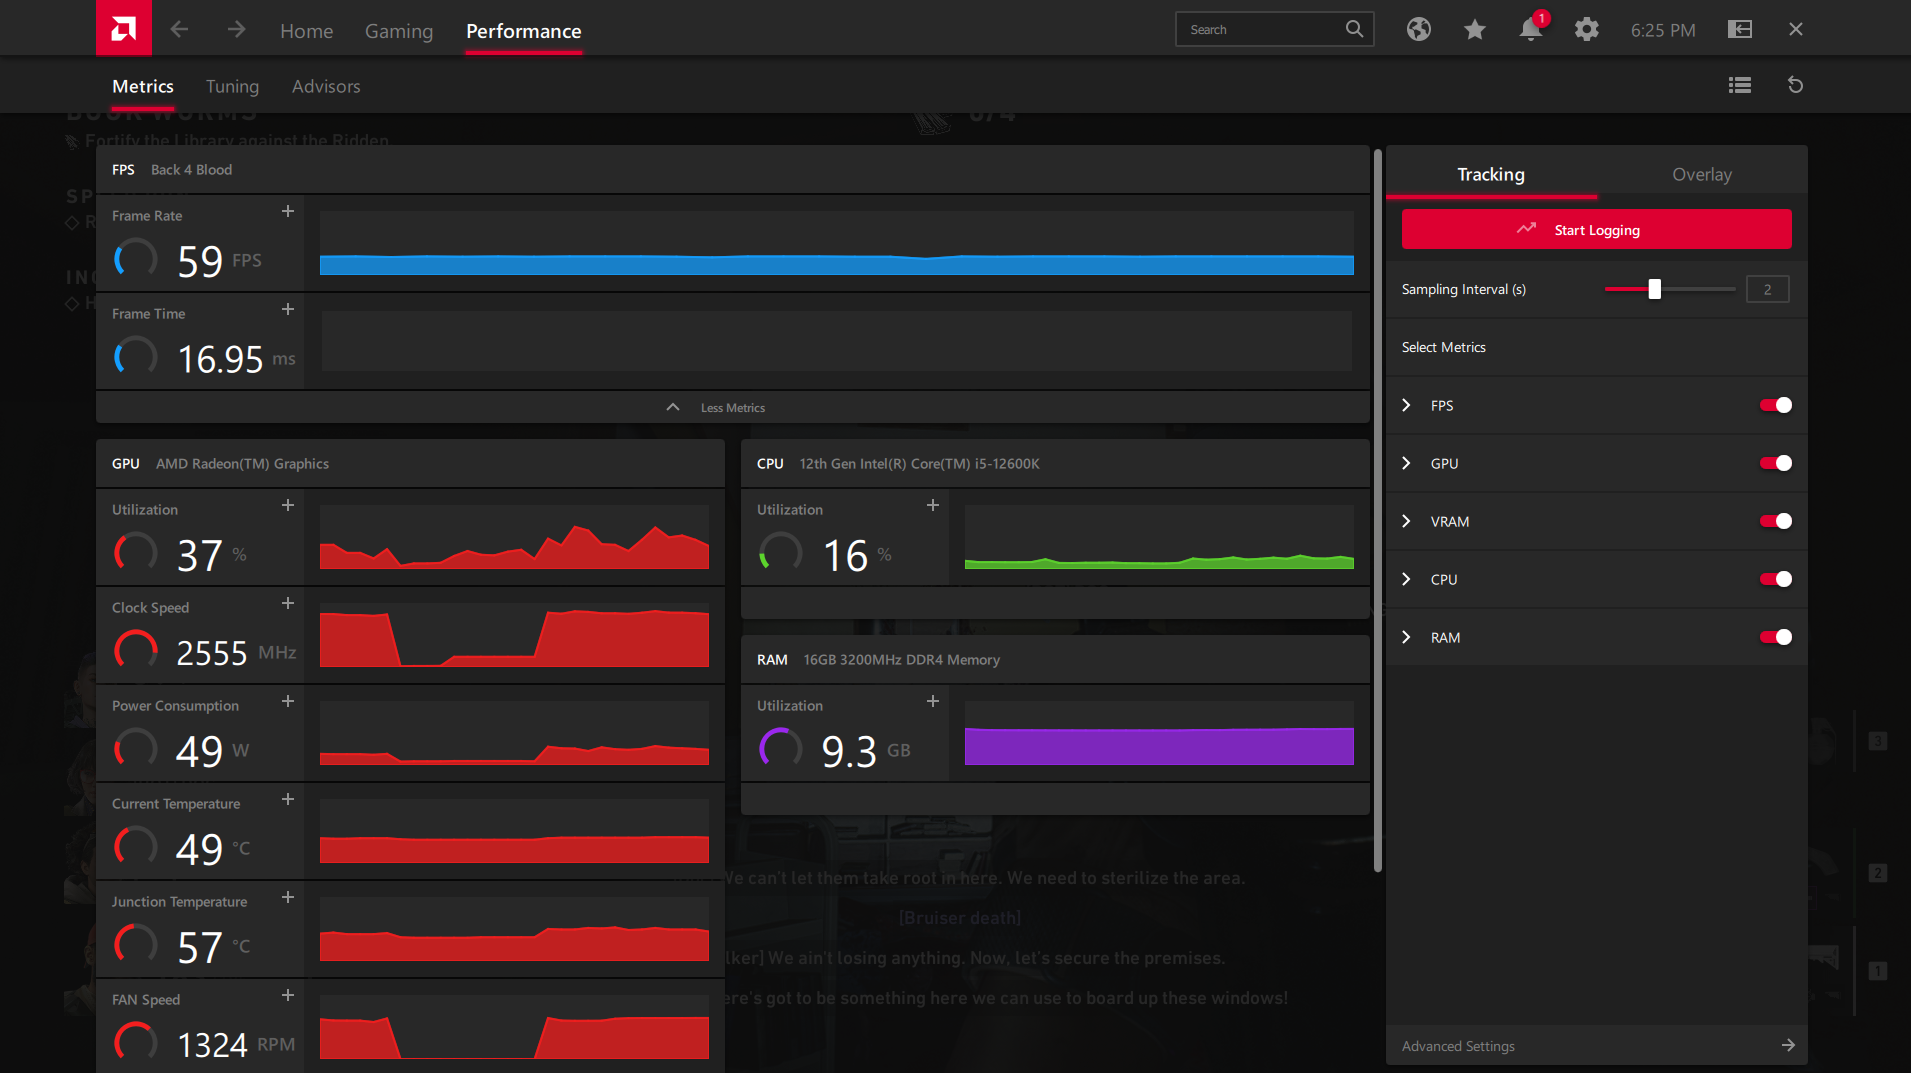Open the Overlay tab
This screenshot has width=1911, height=1073.
tap(1701, 175)
